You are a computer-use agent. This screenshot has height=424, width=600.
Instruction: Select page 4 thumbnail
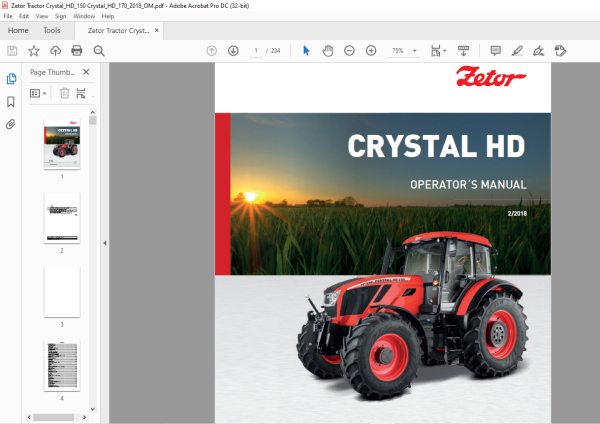pyautogui.click(x=62, y=366)
